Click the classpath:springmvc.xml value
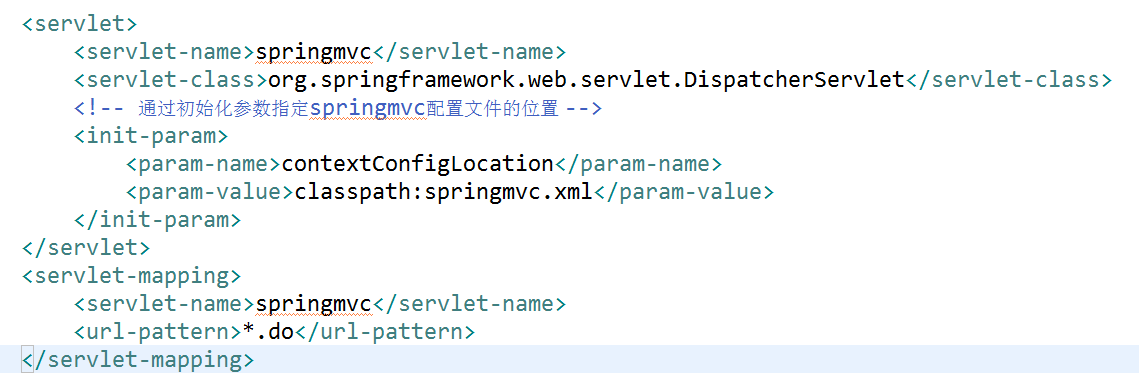The height and width of the screenshot is (384, 1139). 445,192
